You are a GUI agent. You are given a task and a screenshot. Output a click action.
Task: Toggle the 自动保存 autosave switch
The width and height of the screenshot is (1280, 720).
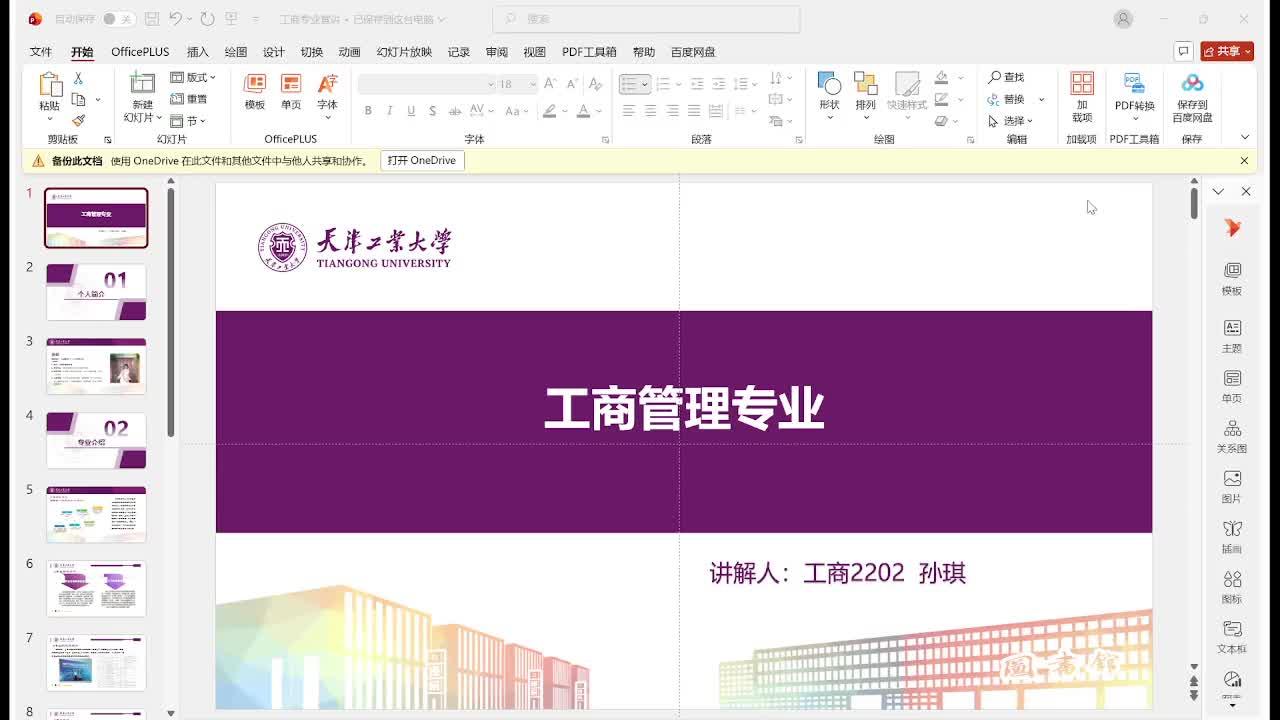pyautogui.click(x=119, y=19)
